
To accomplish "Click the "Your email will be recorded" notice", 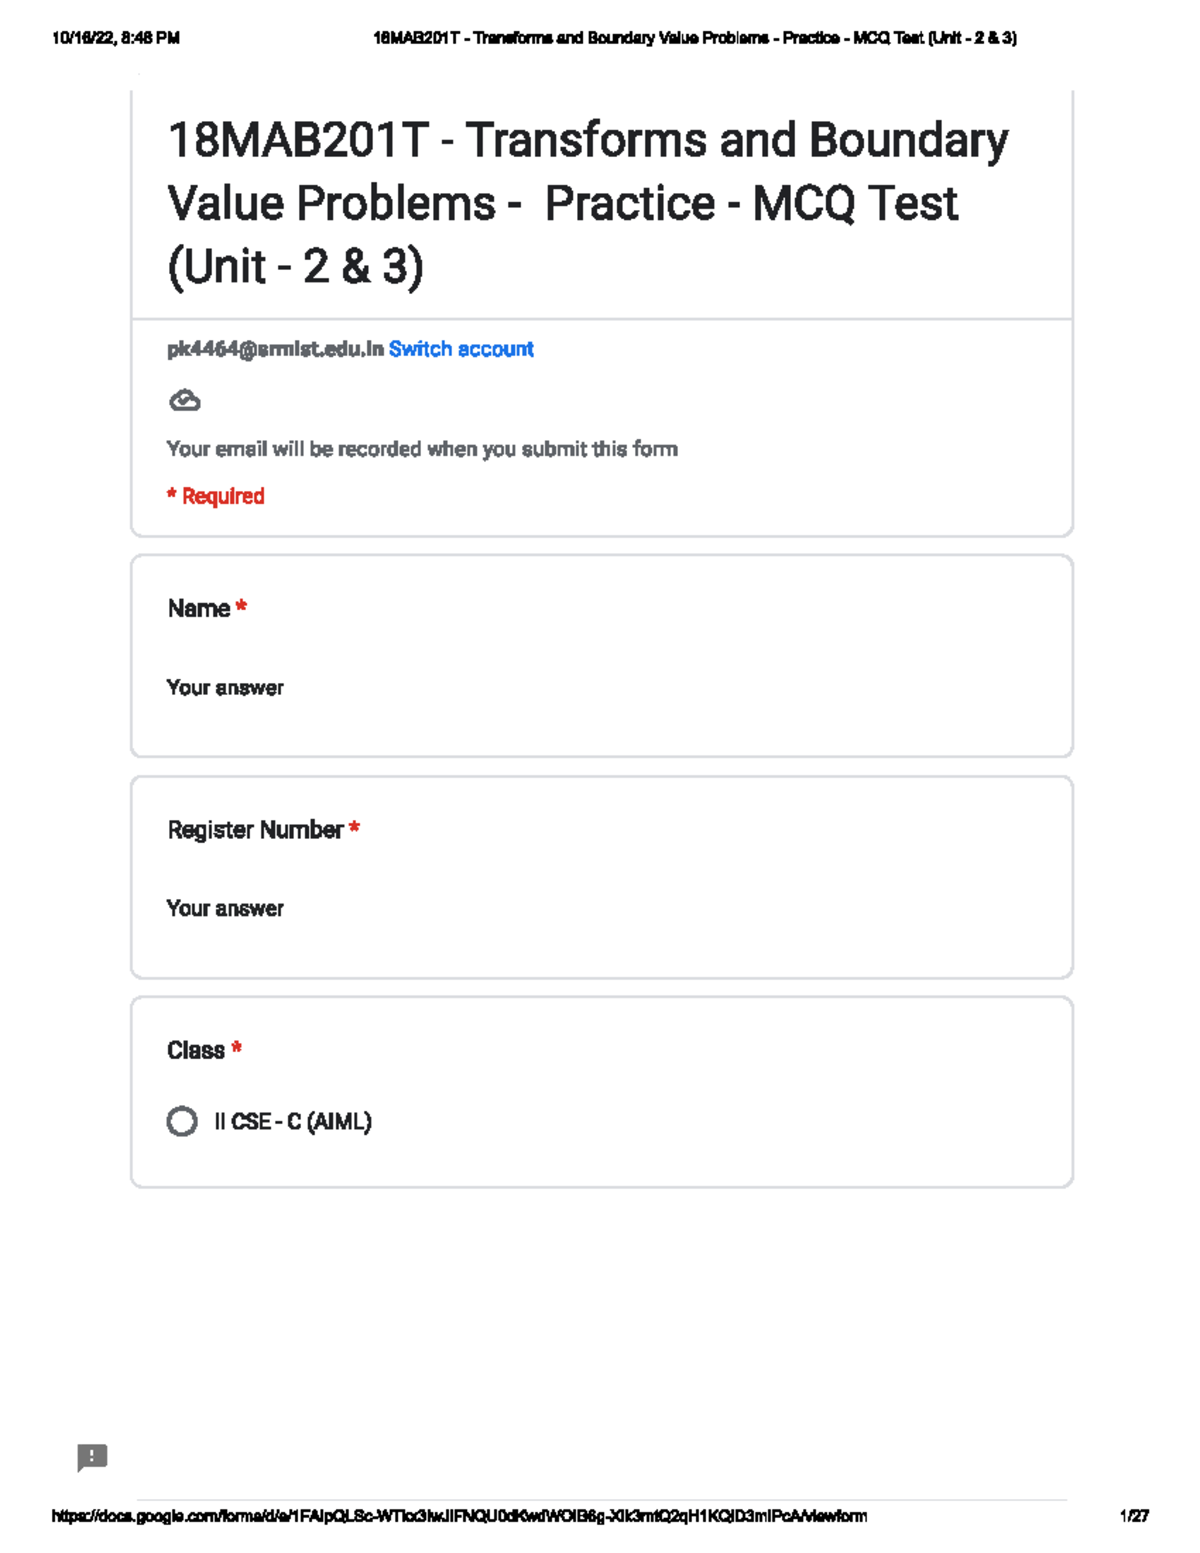I will (422, 449).
